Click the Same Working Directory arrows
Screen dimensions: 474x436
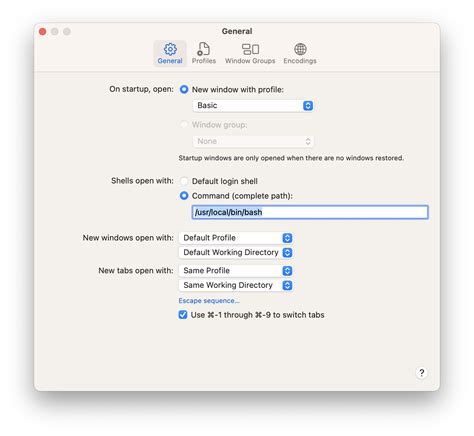pyautogui.click(x=287, y=285)
